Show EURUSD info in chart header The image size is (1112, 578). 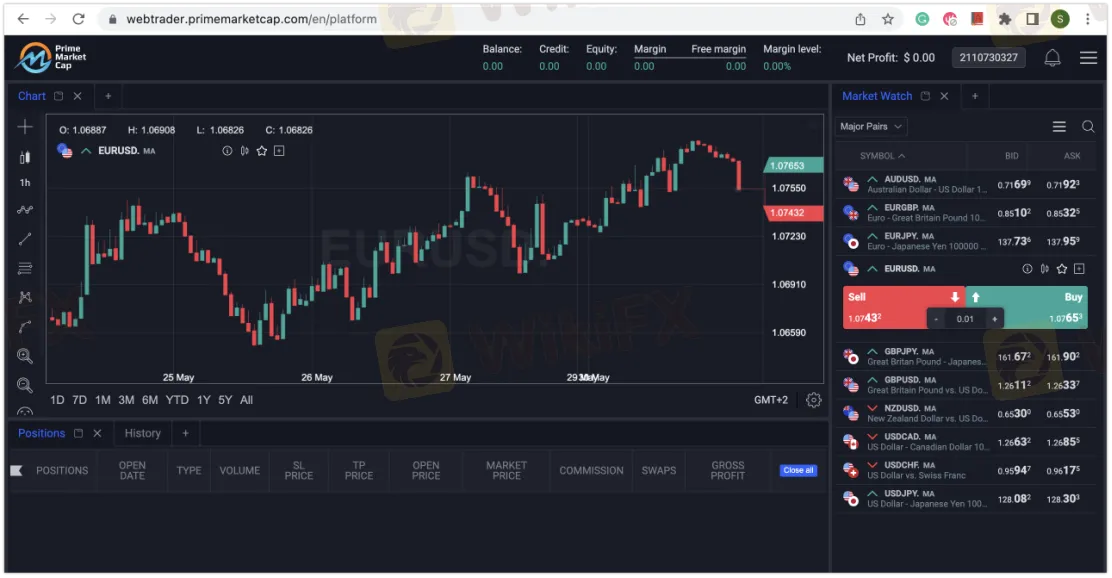click(227, 150)
